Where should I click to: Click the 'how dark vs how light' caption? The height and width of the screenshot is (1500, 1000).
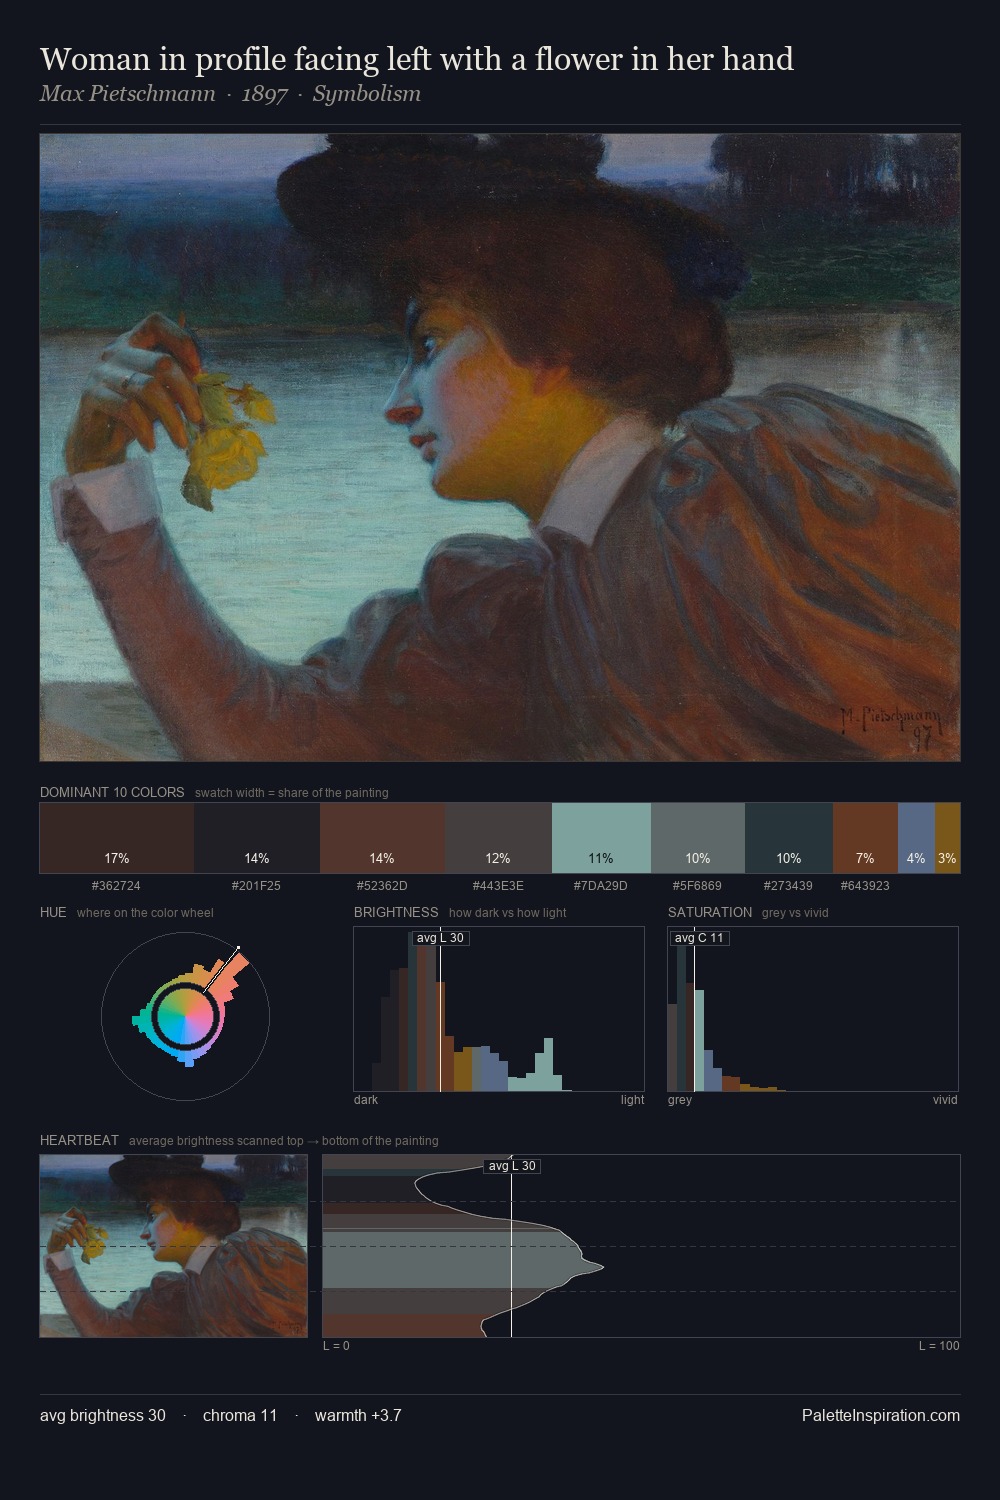point(508,913)
